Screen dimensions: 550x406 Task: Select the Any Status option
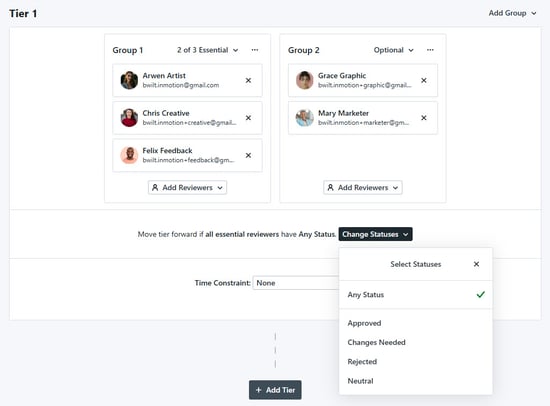(416, 295)
